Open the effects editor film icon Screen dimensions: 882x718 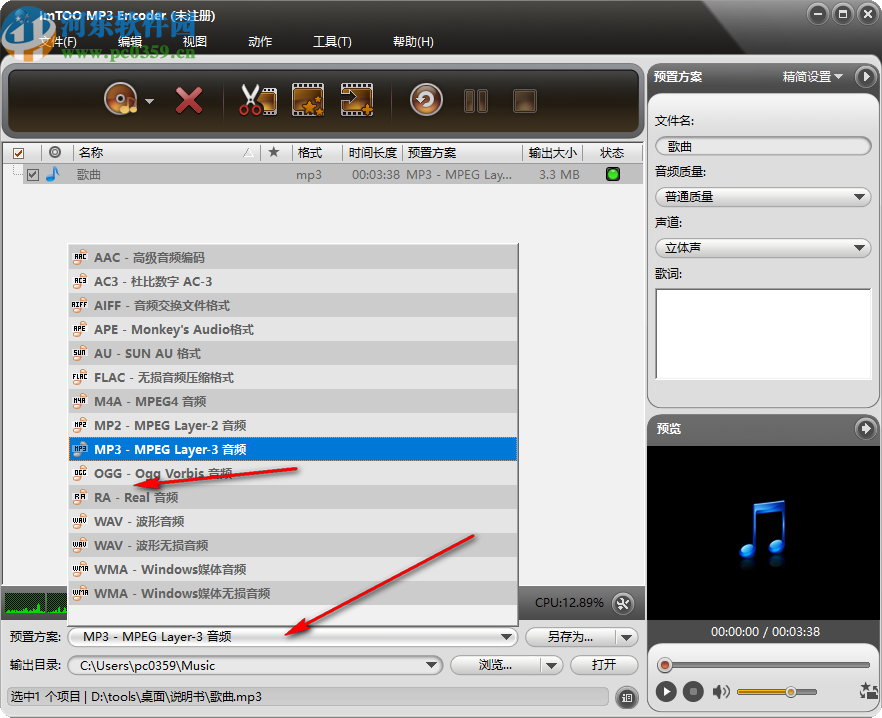307,100
